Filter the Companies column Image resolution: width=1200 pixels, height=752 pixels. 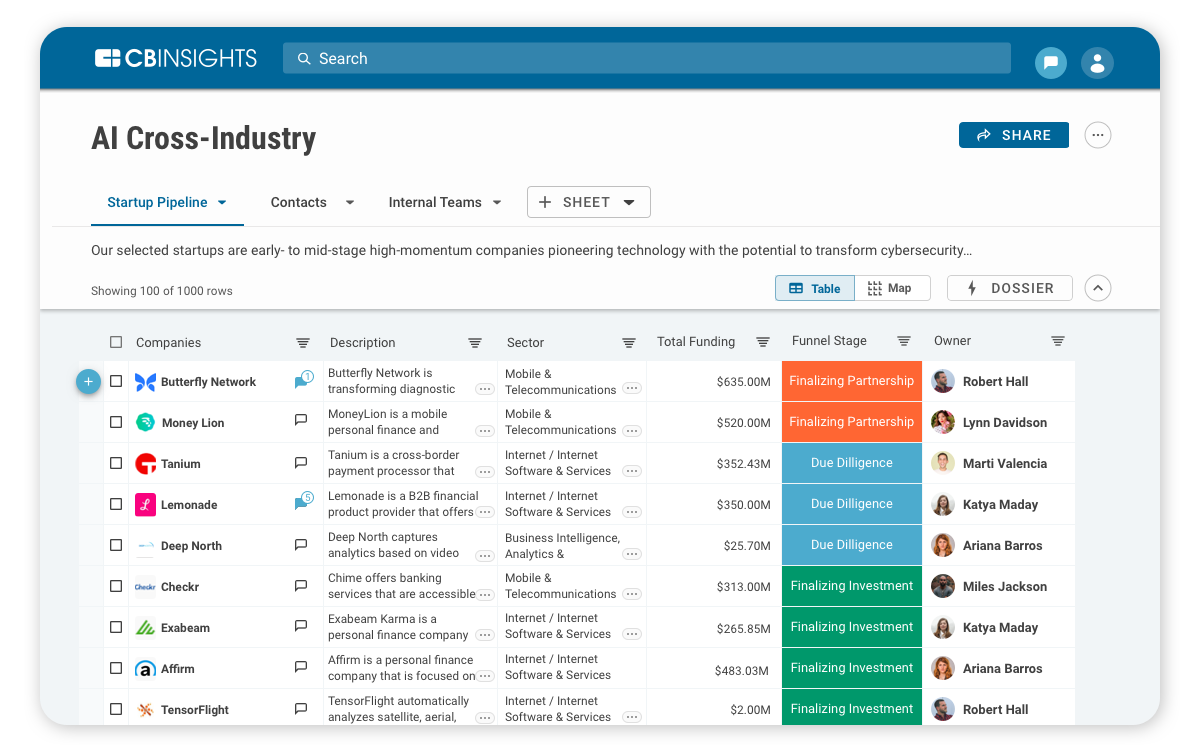(303, 343)
